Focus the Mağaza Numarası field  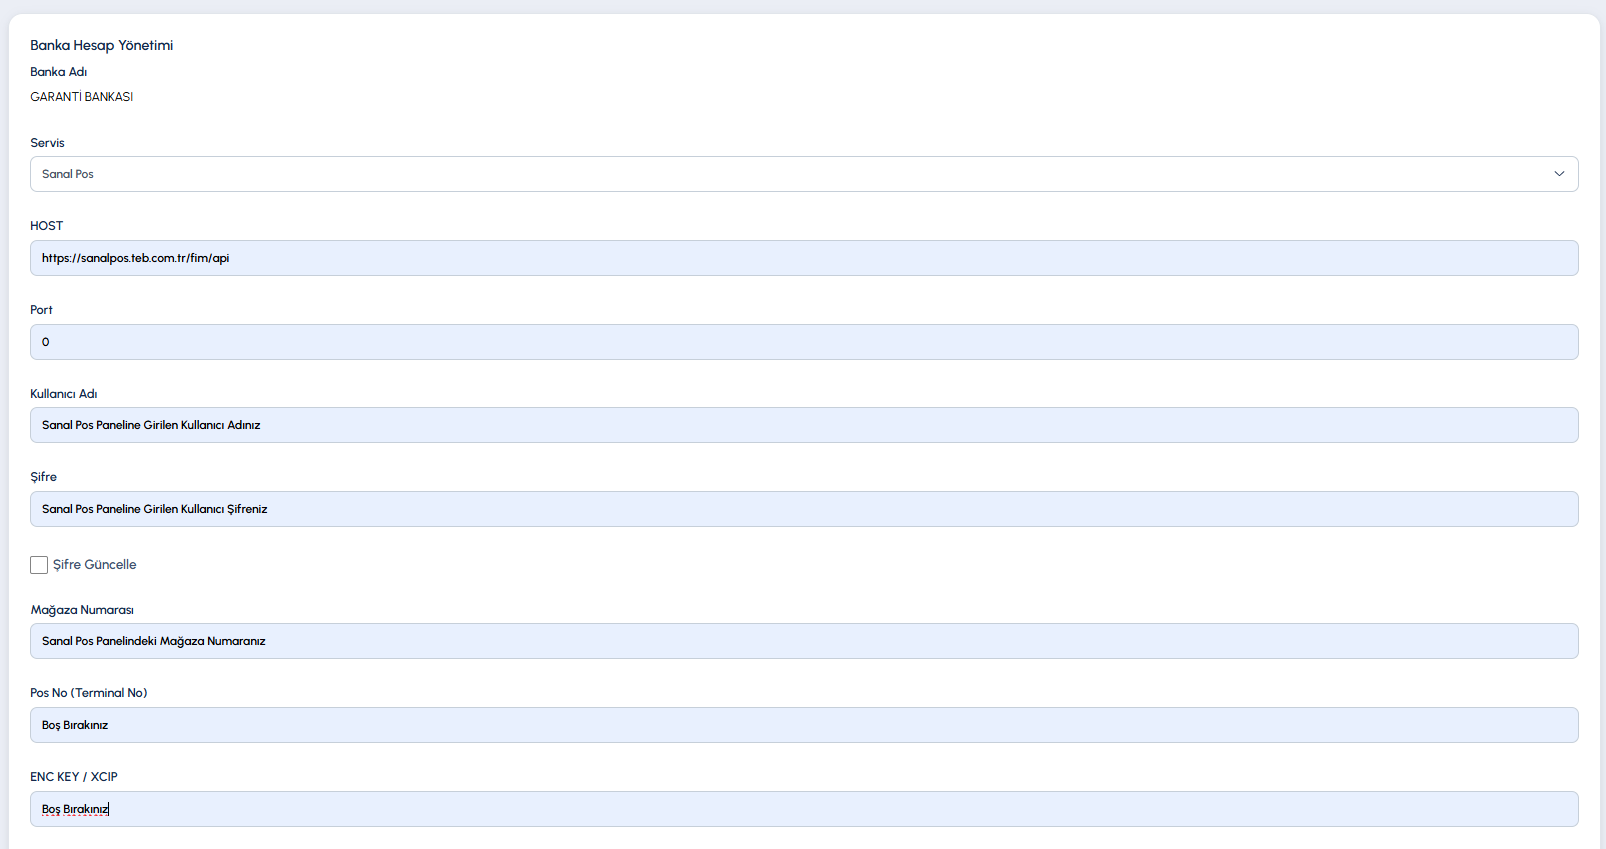tap(804, 641)
